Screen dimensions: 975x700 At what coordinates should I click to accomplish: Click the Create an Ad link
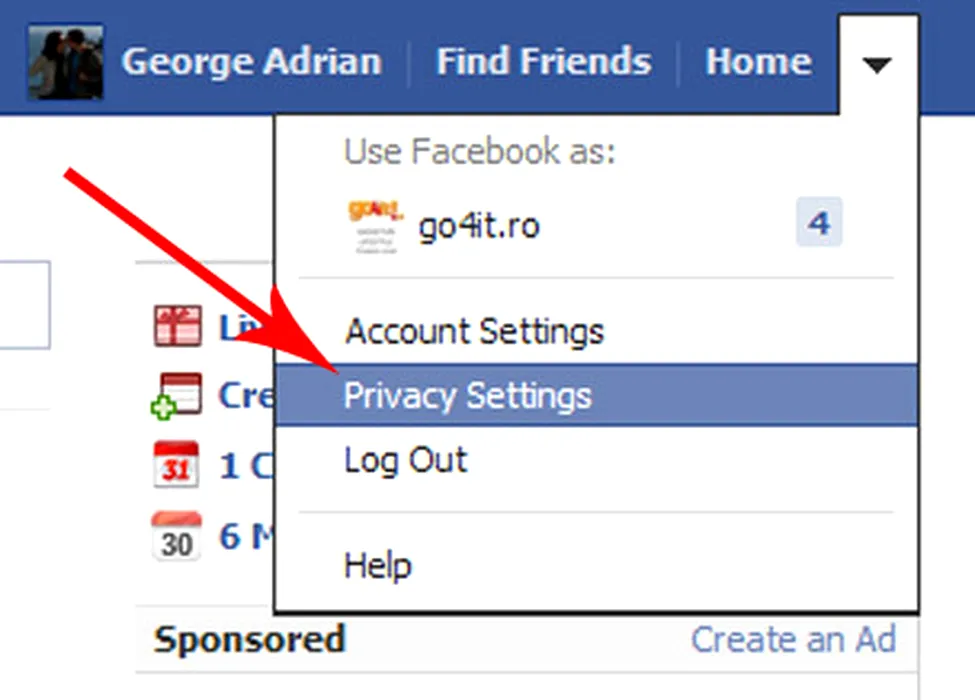[793, 639]
